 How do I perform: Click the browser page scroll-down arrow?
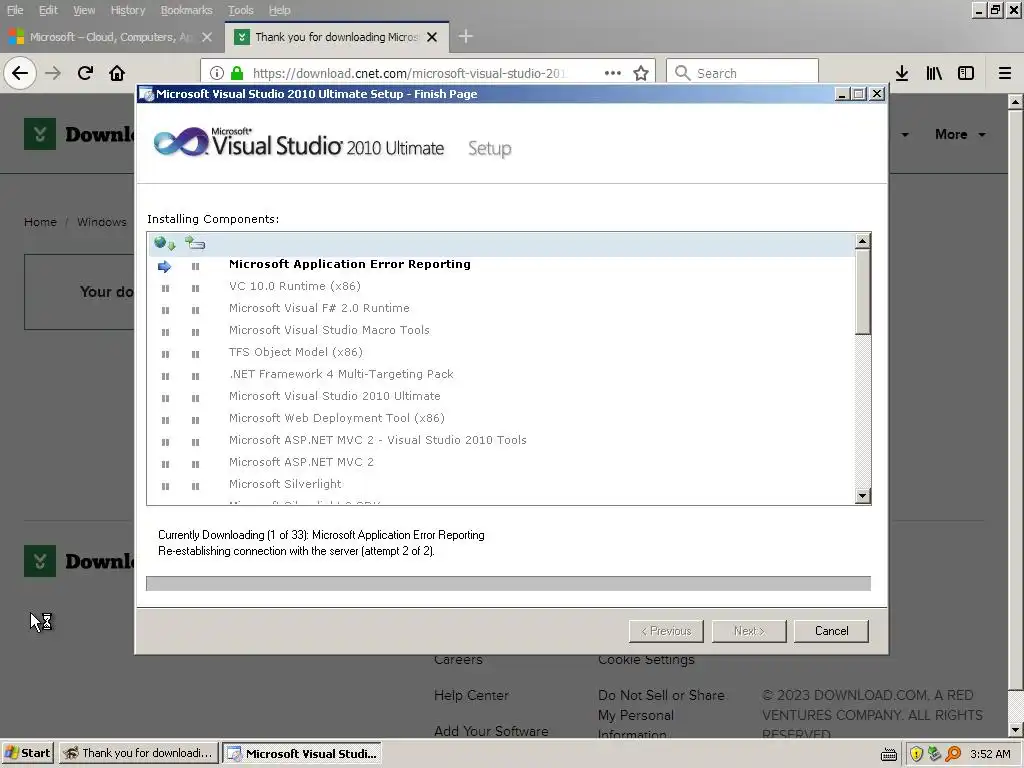1016,729
